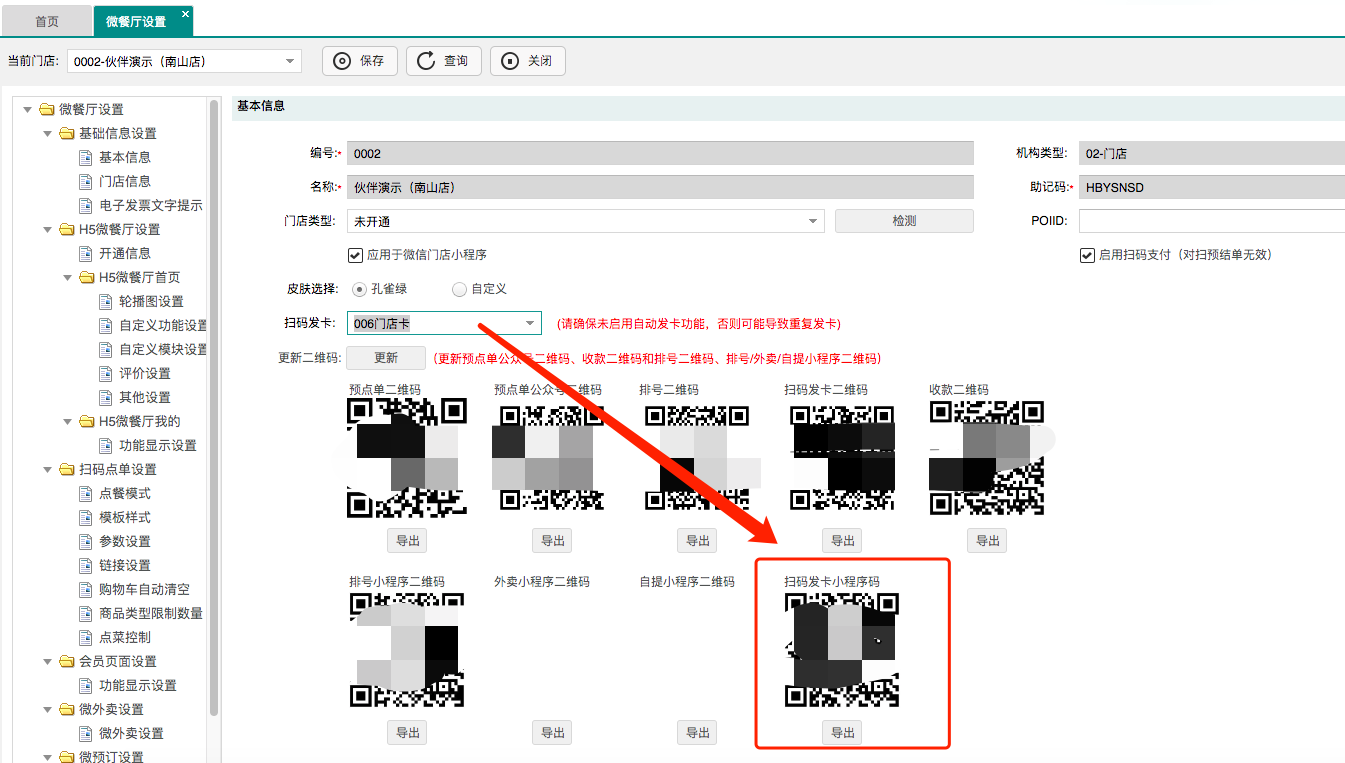Click the 扫码发卡二维码 QR image
Screen dimensions: 1345x763
click(x=842, y=459)
